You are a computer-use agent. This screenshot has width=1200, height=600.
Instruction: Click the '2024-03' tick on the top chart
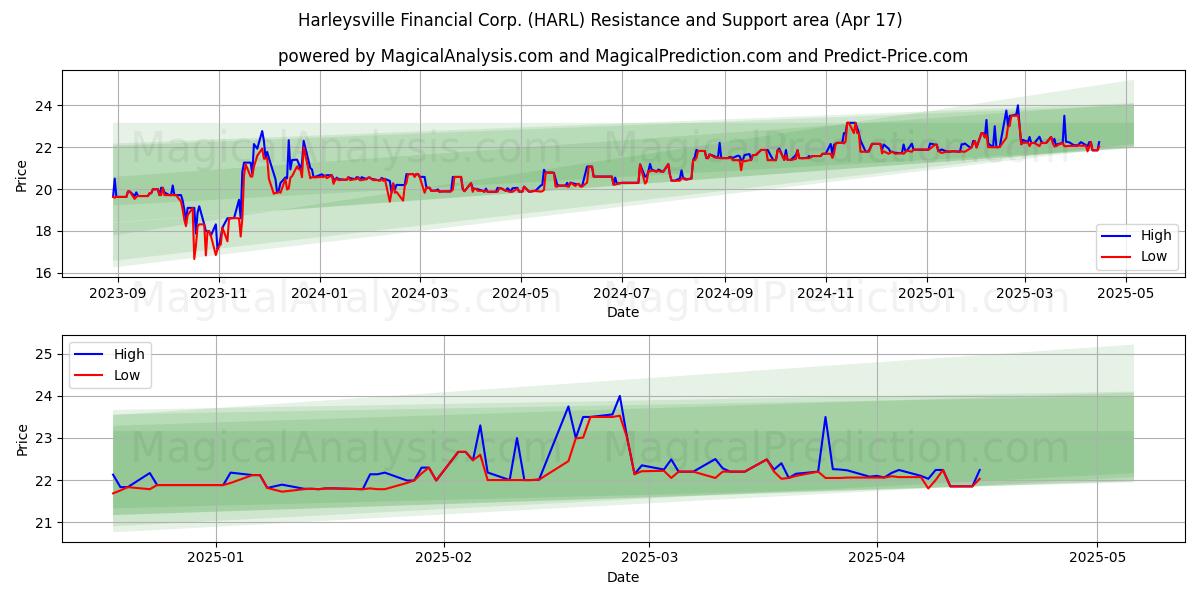(419, 294)
